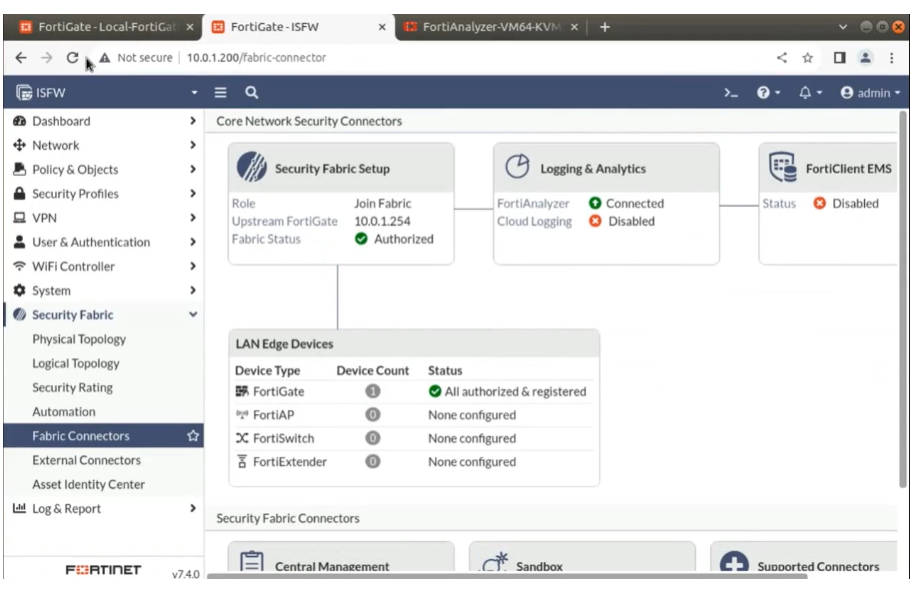Toggle the sidebar hamburger menu

(x=220, y=93)
